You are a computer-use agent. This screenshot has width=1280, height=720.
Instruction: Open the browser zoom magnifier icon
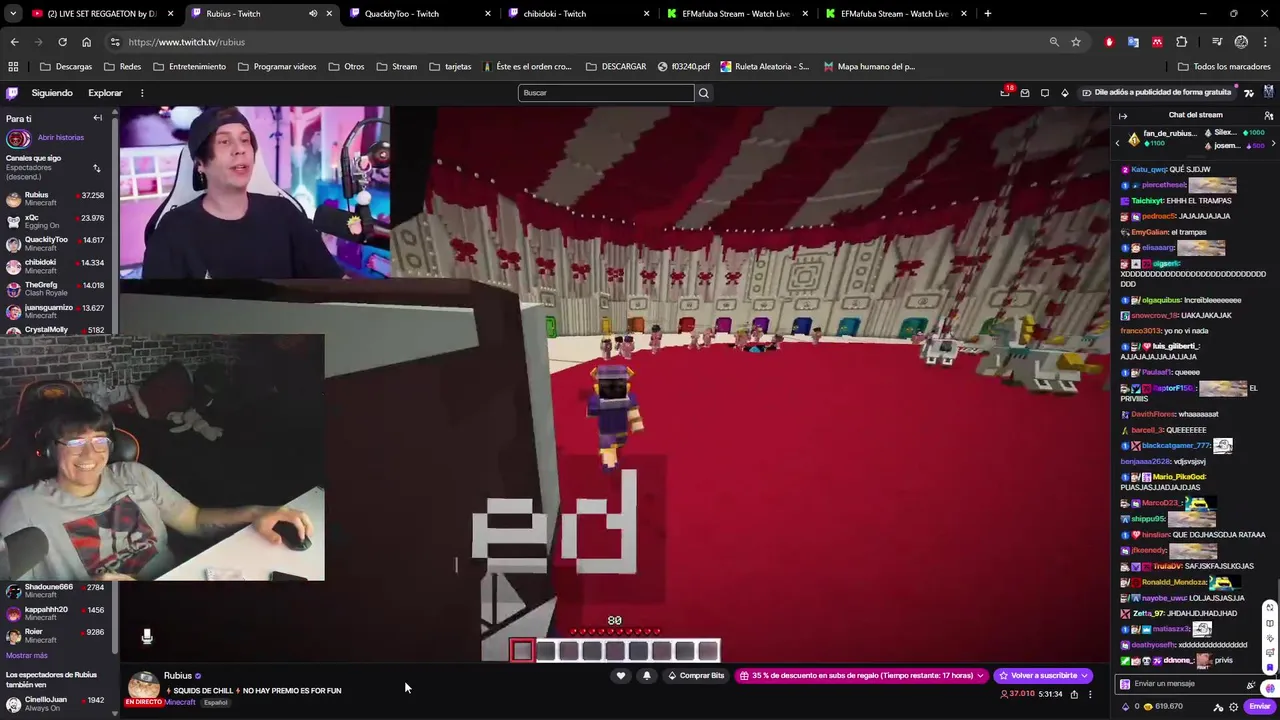pos(1054,42)
